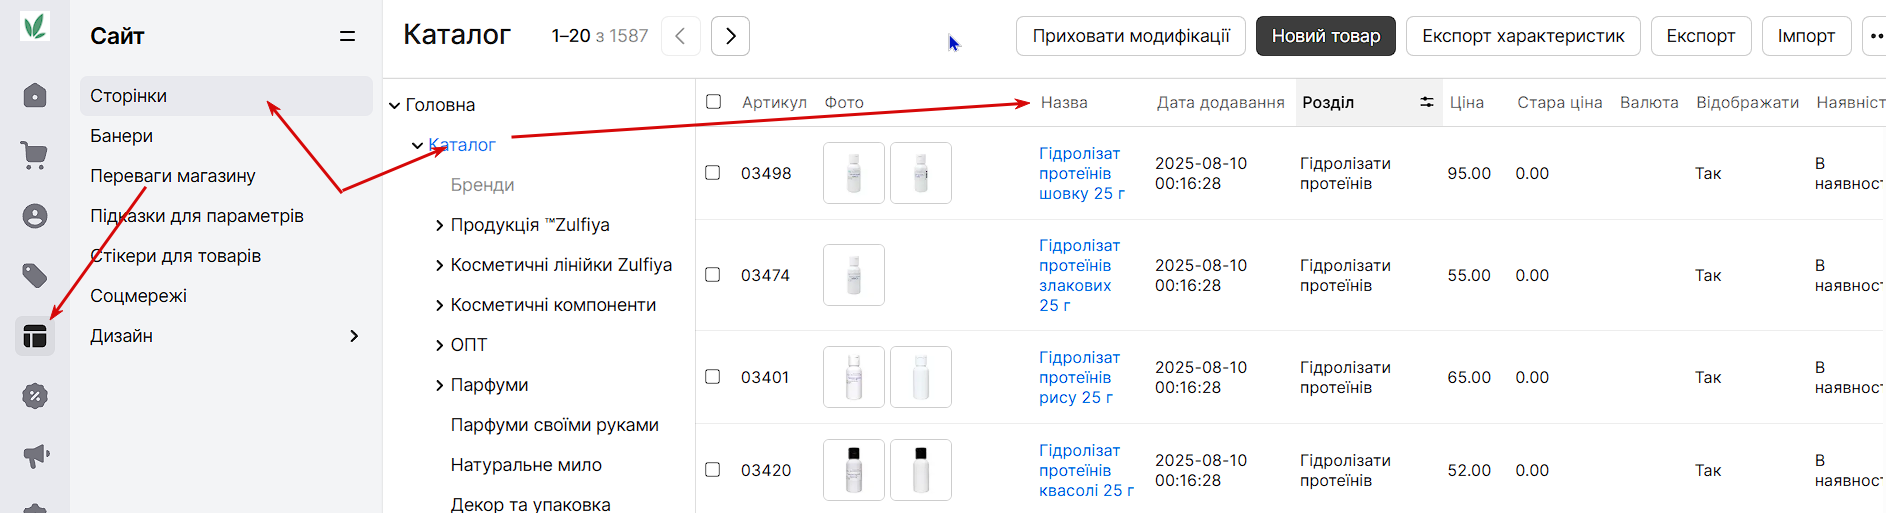Image resolution: width=1886 pixels, height=513 pixels.
Task: Click the Новий товар button
Action: tap(1325, 36)
